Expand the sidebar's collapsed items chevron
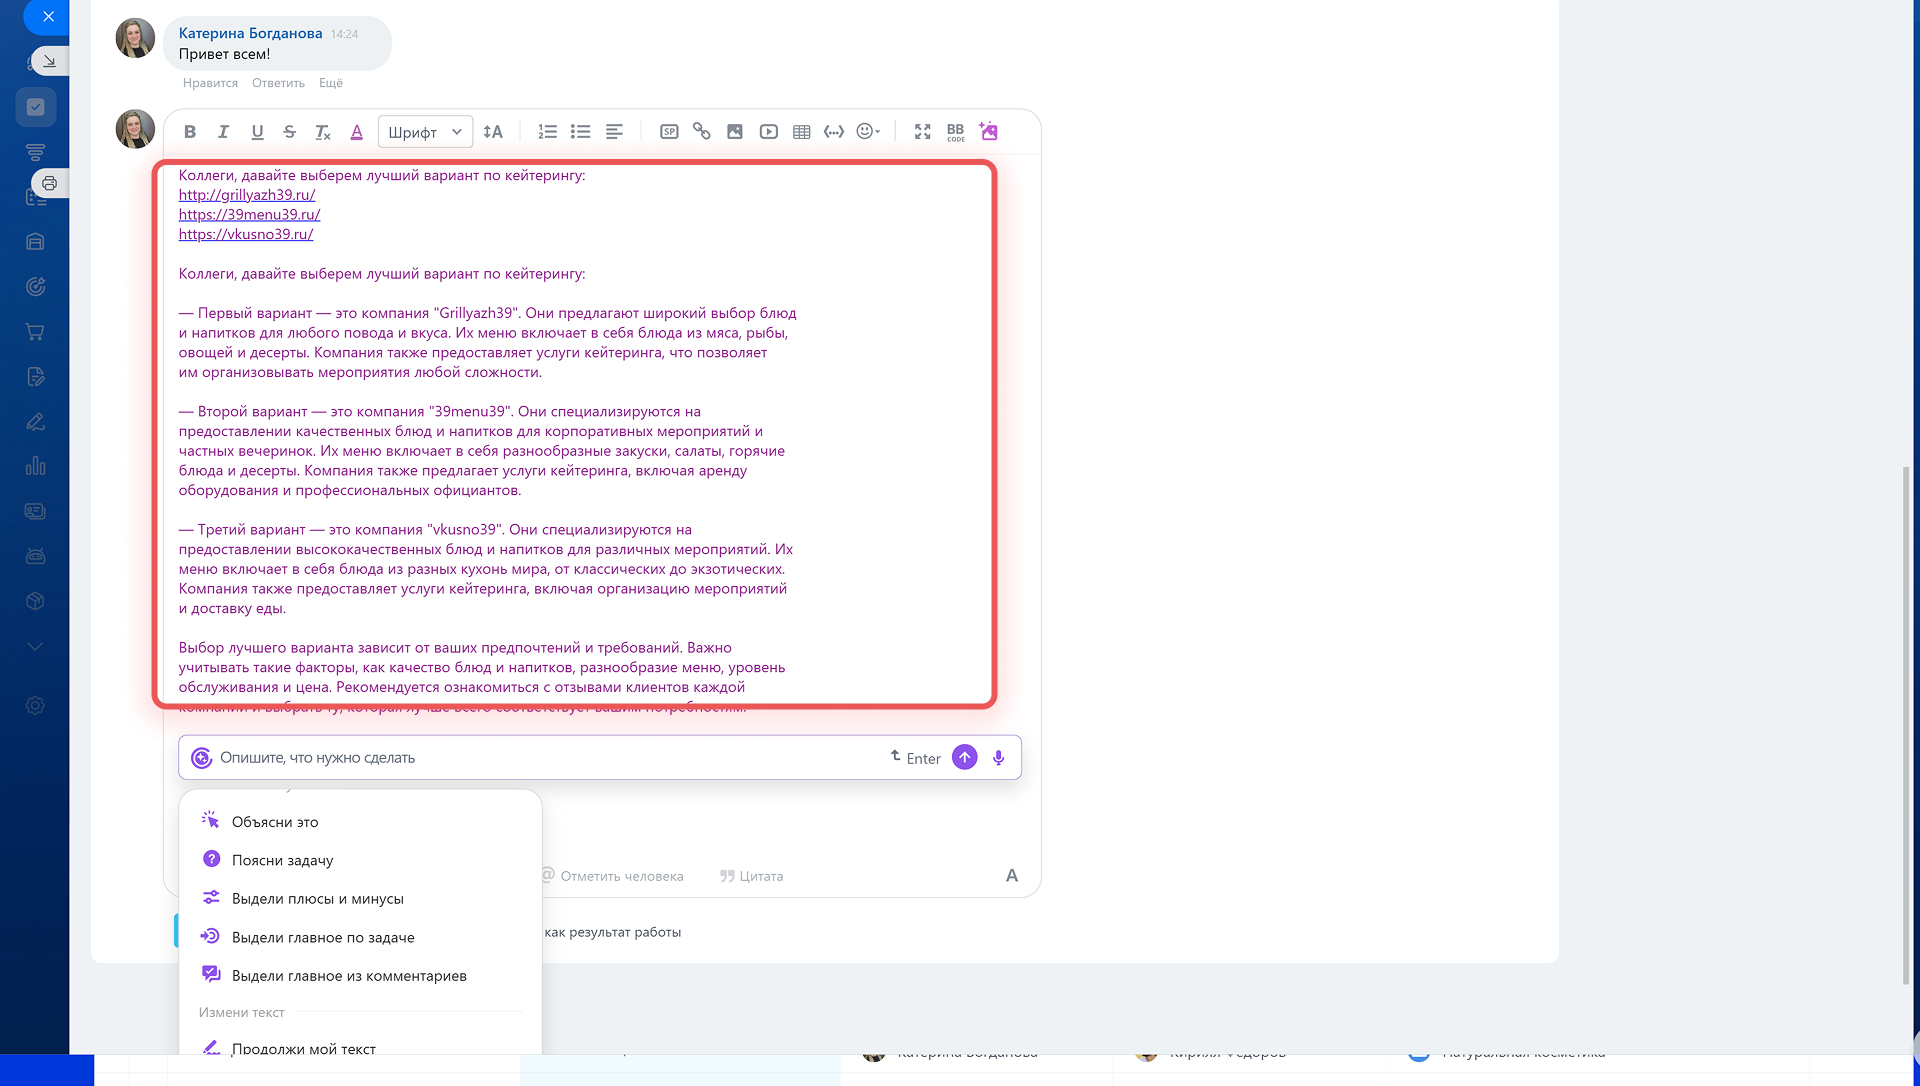 [x=35, y=647]
